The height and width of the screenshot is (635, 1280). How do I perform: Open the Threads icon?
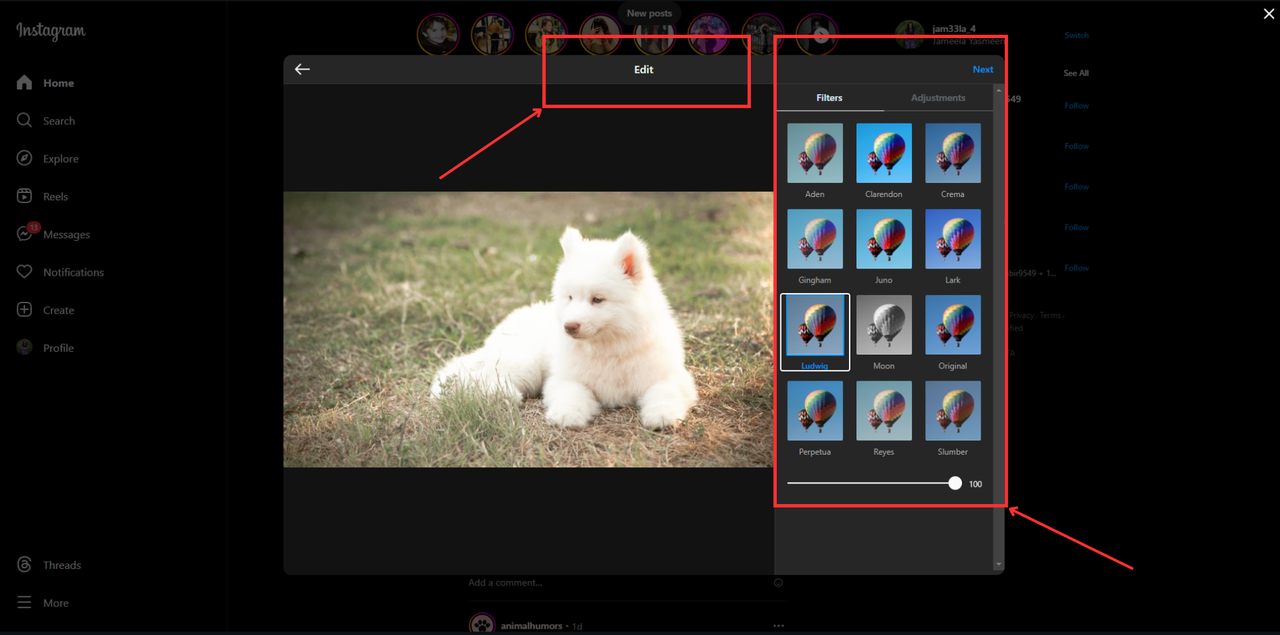pyautogui.click(x=25, y=565)
